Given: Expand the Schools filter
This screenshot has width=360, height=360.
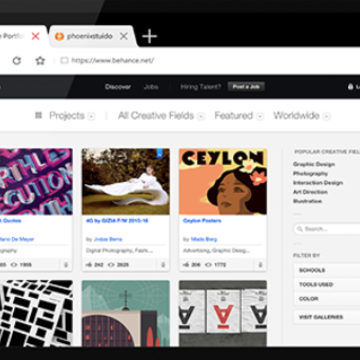Looking at the screenshot, I should coord(327,270).
